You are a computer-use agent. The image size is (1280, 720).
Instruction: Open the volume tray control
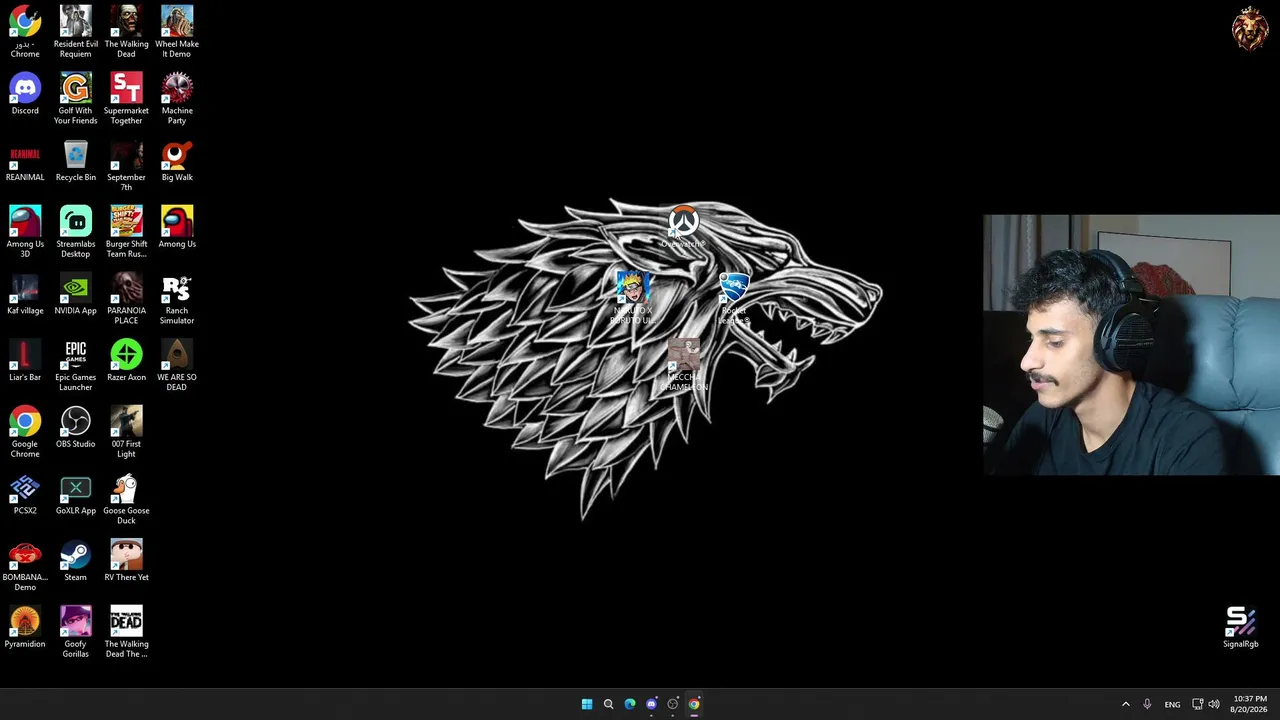pyautogui.click(x=1214, y=704)
